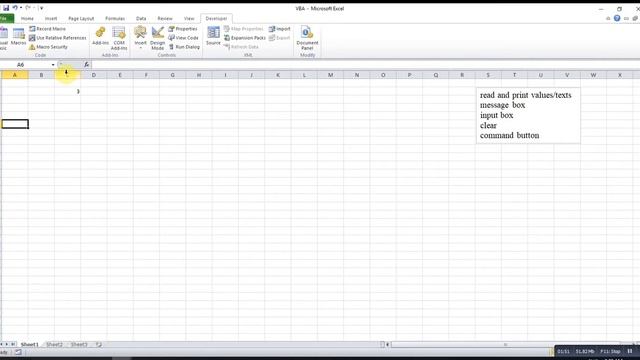Switch to the Insert ribbon tab

pos(51,18)
